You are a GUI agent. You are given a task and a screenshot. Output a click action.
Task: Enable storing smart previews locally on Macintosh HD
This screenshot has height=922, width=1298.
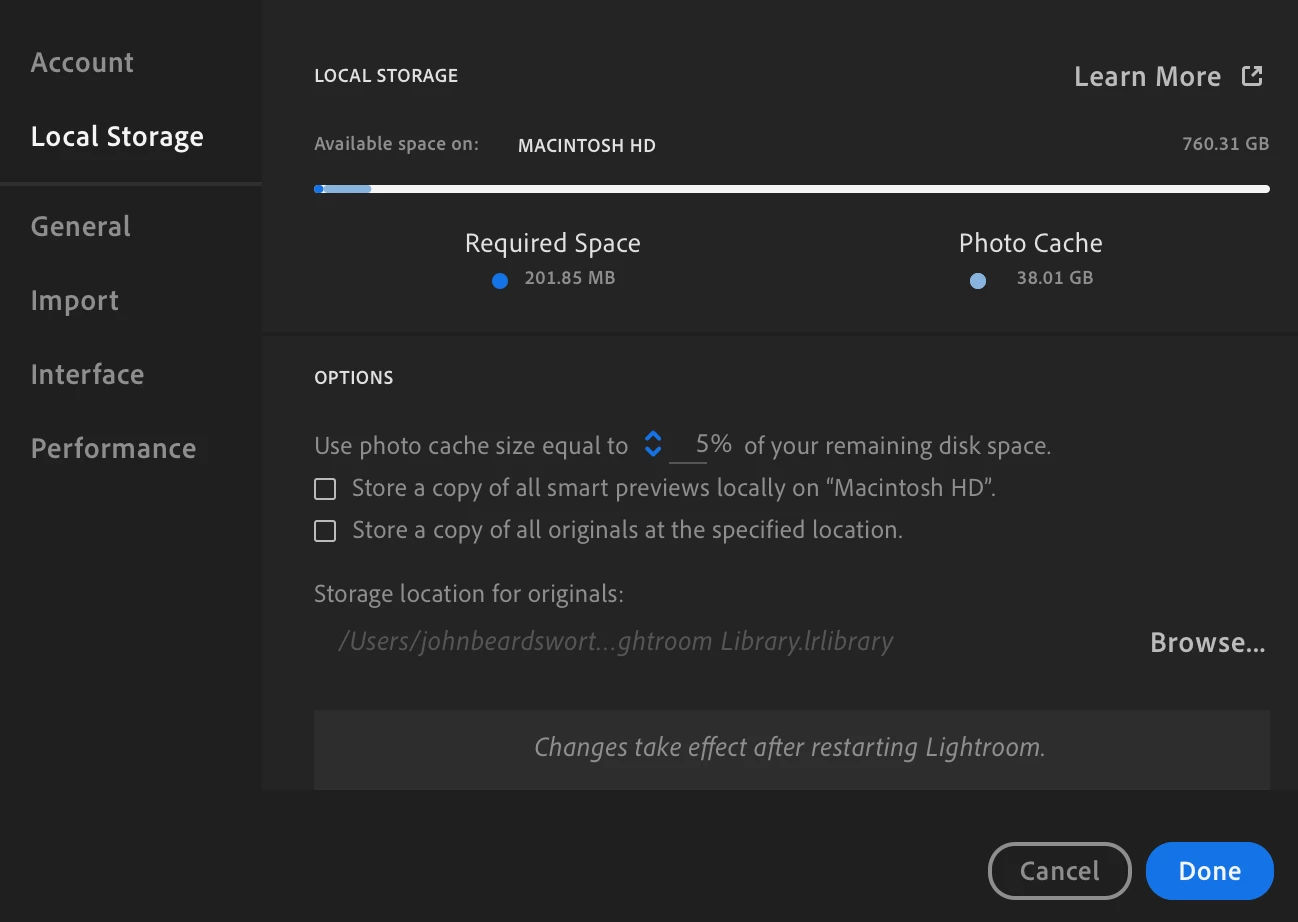(x=325, y=489)
